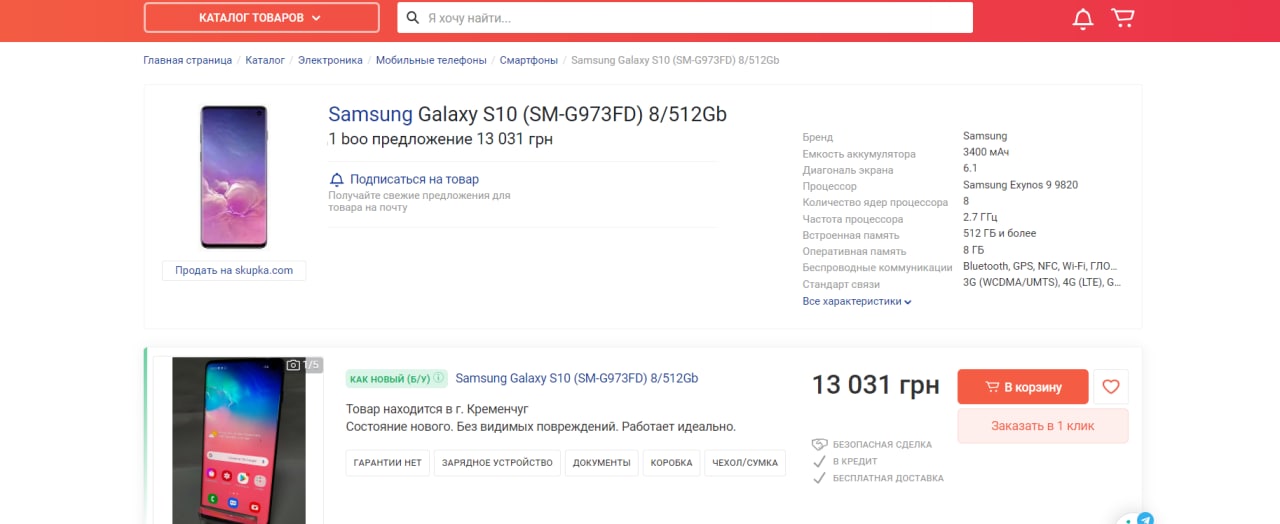Image resolution: width=1280 pixels, height=524 pixels.
Task: Open the КАТАЛОГ ТОВАРОВ dropdown
Action: tap(261, 18)
